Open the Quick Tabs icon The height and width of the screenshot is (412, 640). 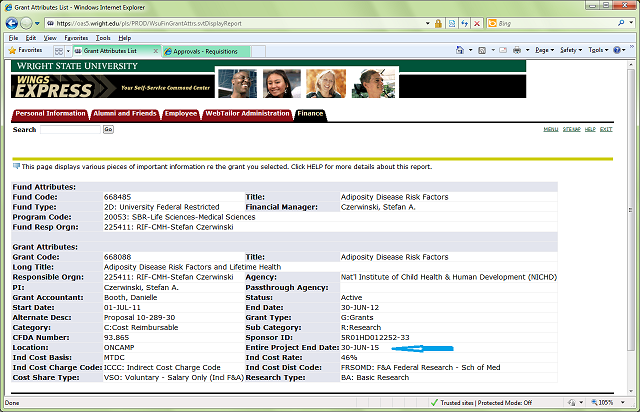coord(59,51)
